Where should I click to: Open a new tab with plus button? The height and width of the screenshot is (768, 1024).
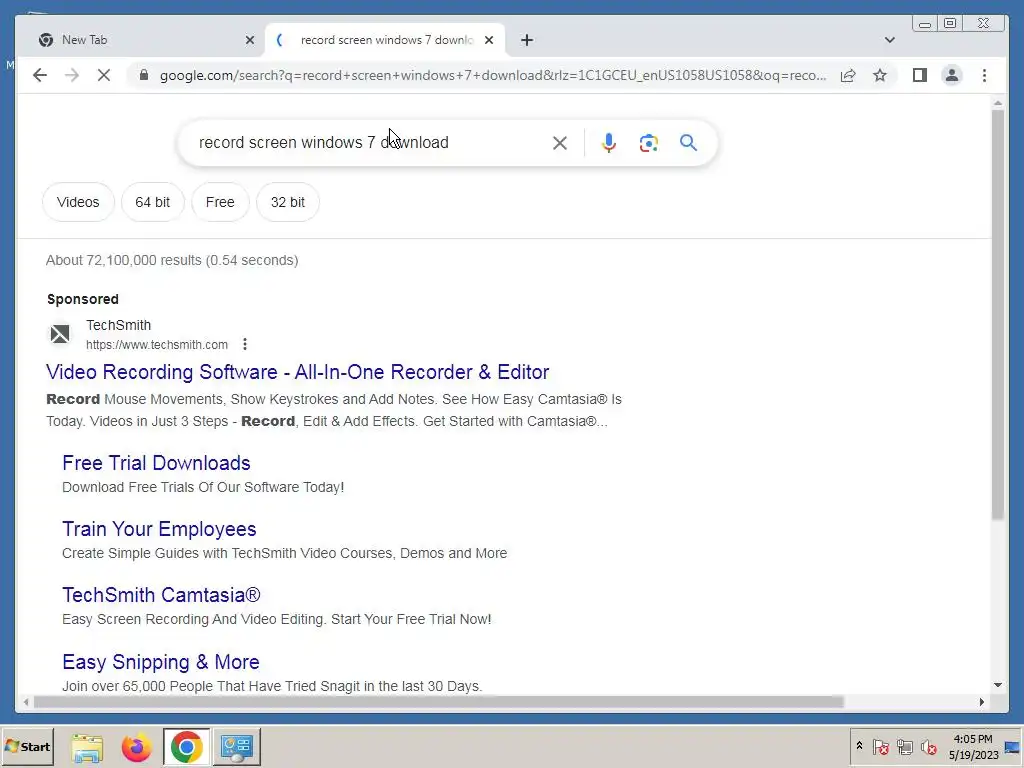pos(526,40)
